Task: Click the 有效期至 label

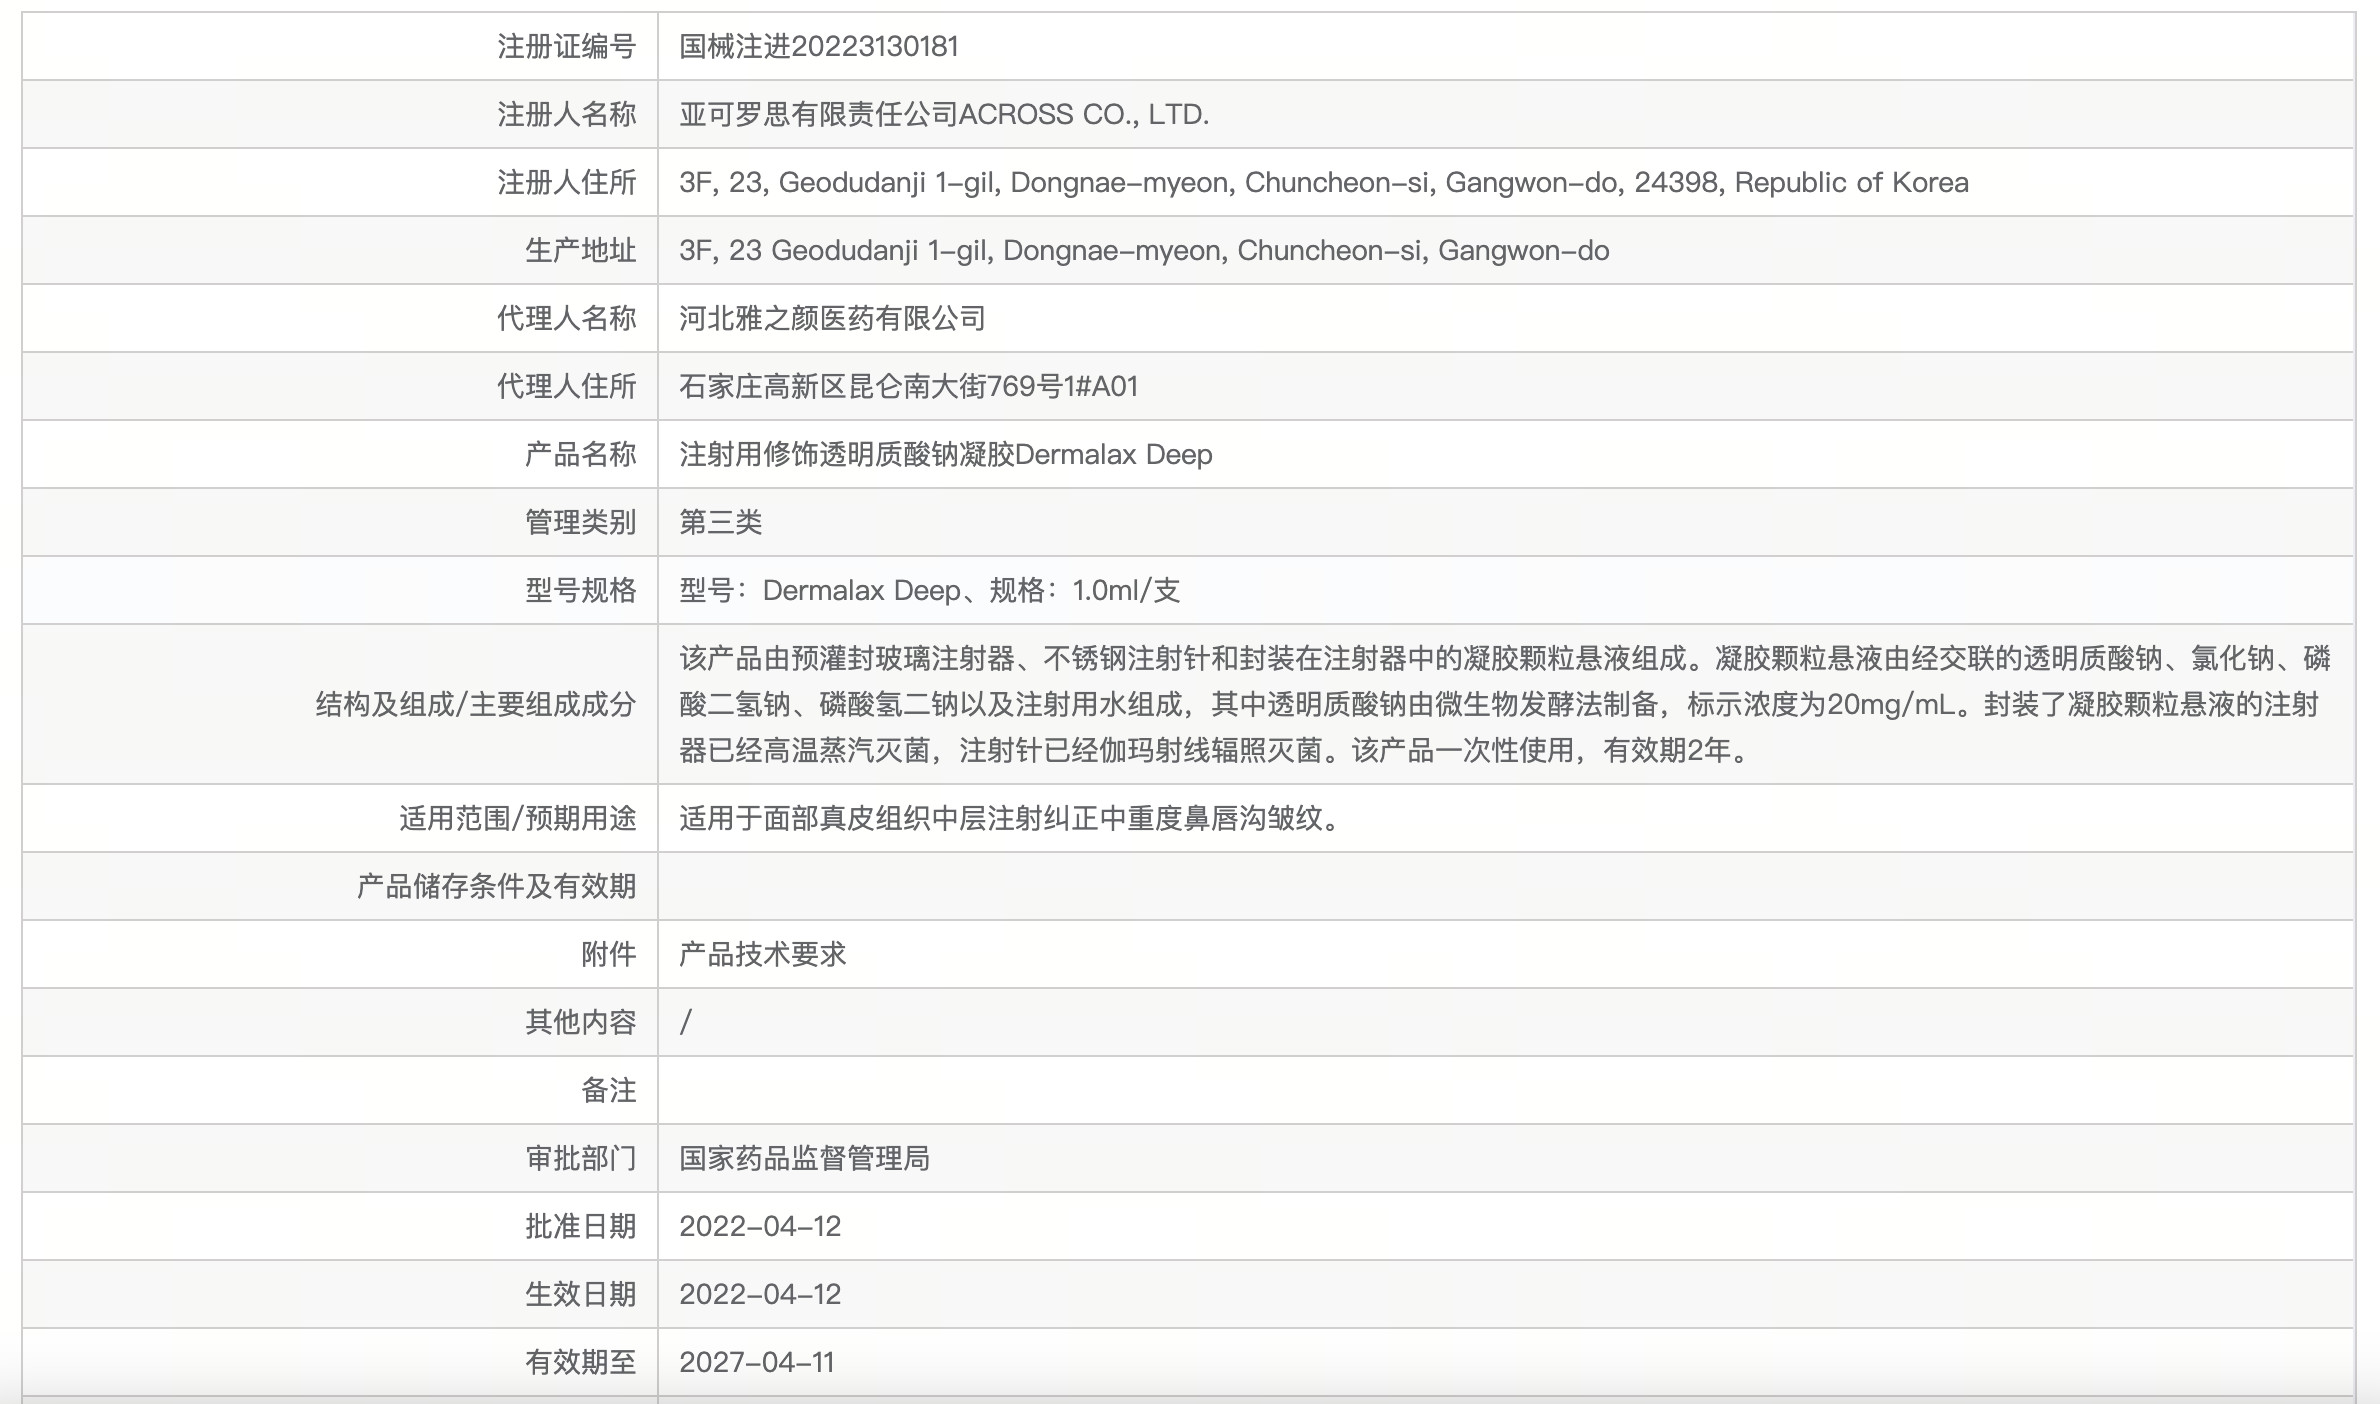Action: click(x=581, y=1362)
